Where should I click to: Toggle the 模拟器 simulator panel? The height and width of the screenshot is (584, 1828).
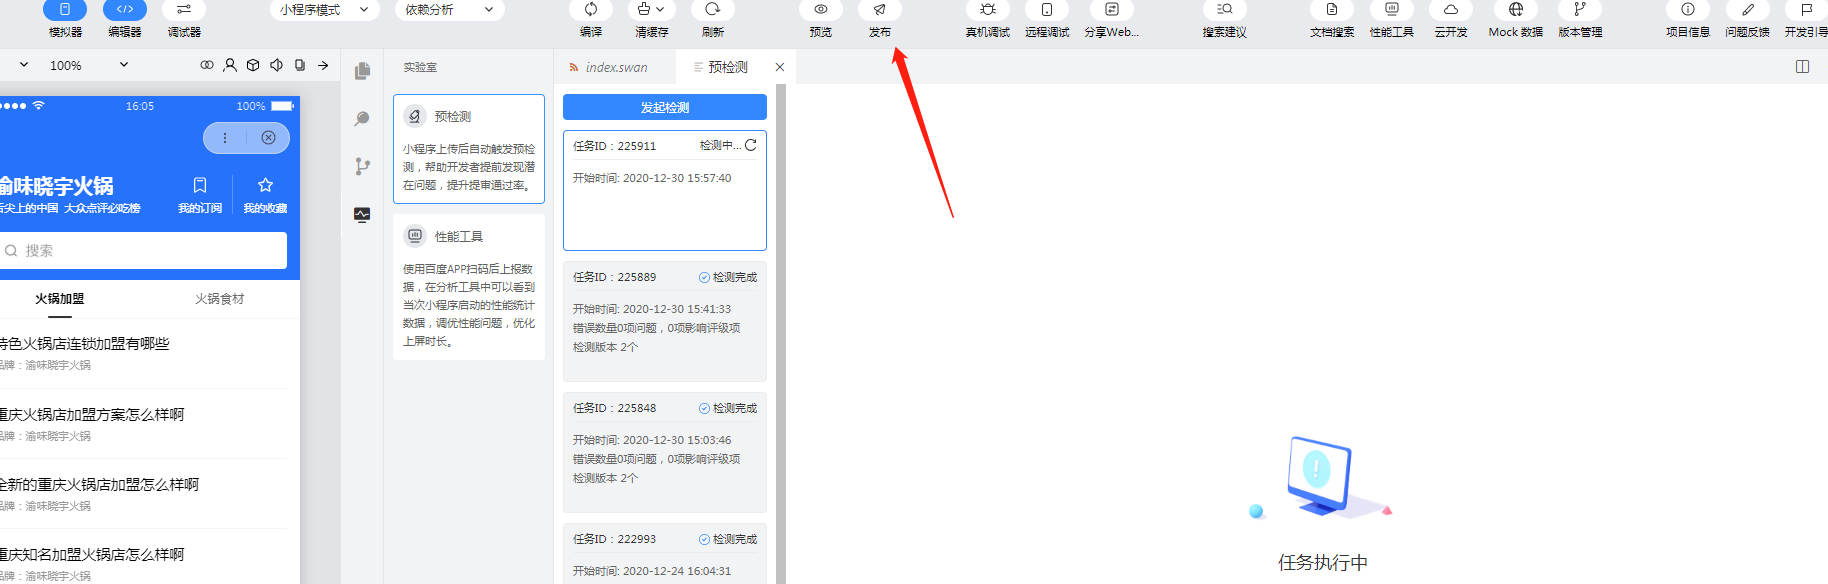tap(65, 10)
